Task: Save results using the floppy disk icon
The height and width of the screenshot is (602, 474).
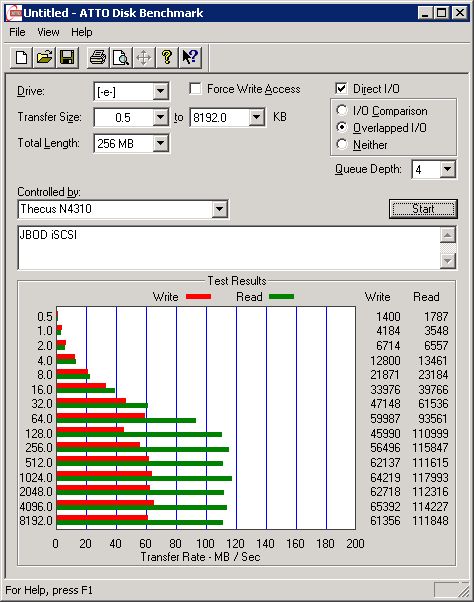Action: click(x=67, y=58)
